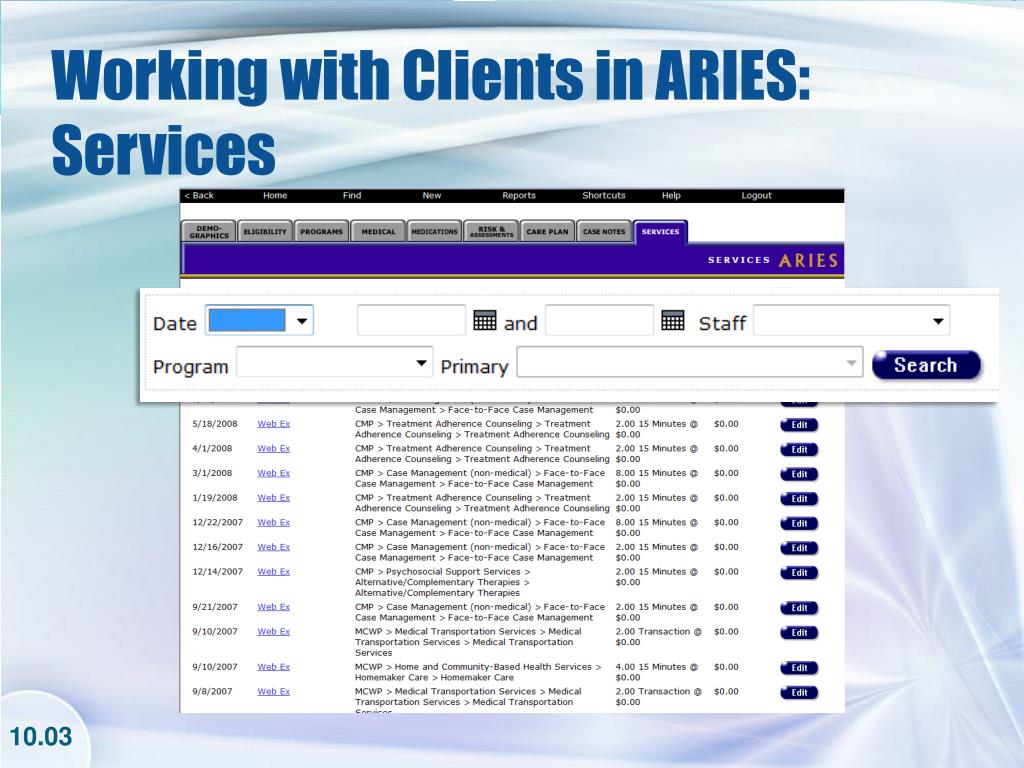Image resolution: width=1024 pixels, height=768 pixels.
Task: Switch to the Demographics tab
Action: 209,232
